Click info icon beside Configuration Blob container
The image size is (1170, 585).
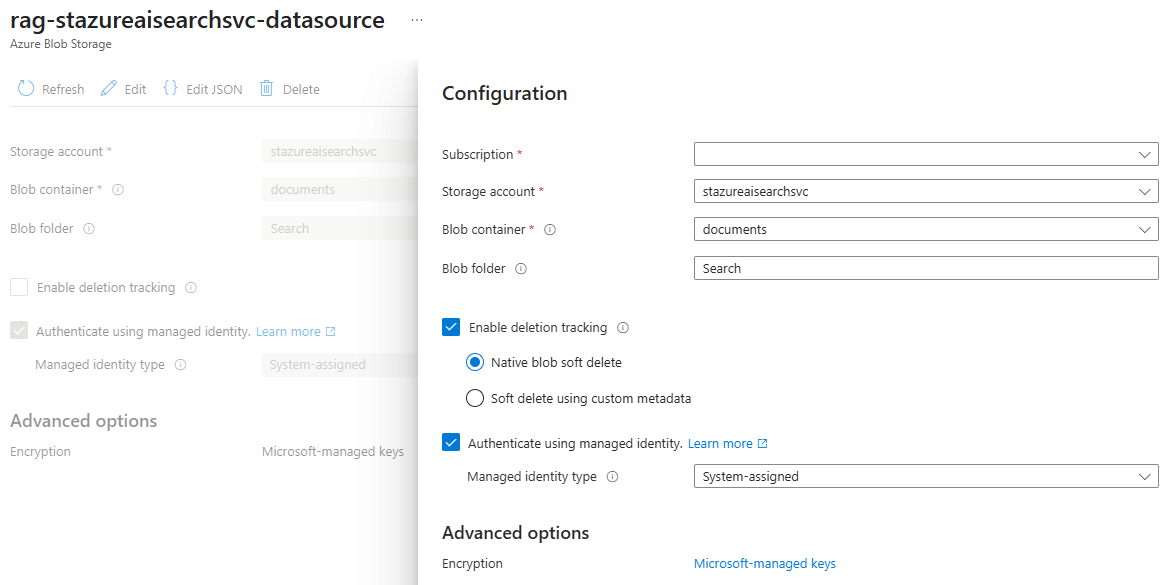click(x=551, y=230)
